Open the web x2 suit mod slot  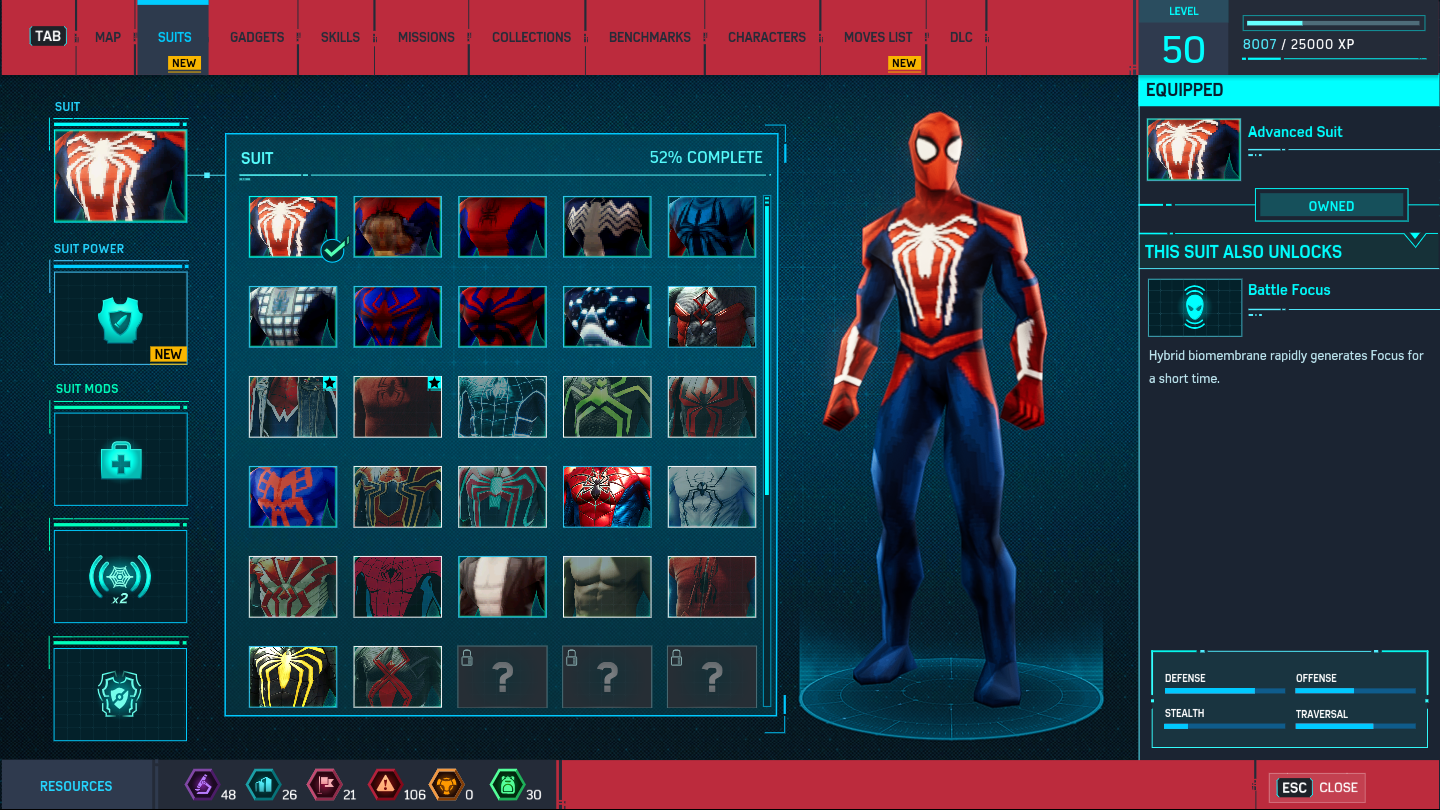[120, 577]
